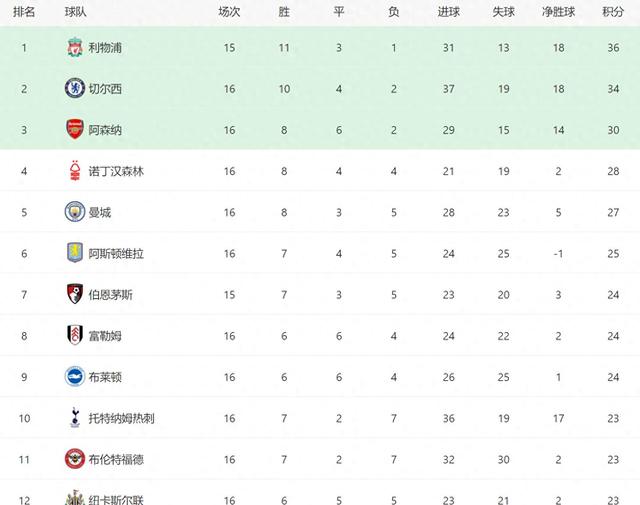Click the Arsenal club crest

point(75,129)
